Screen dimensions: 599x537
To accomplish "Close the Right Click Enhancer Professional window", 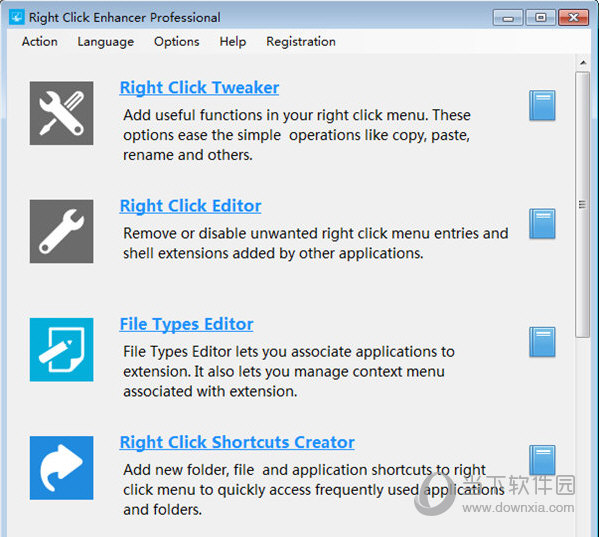I will 573,18.
